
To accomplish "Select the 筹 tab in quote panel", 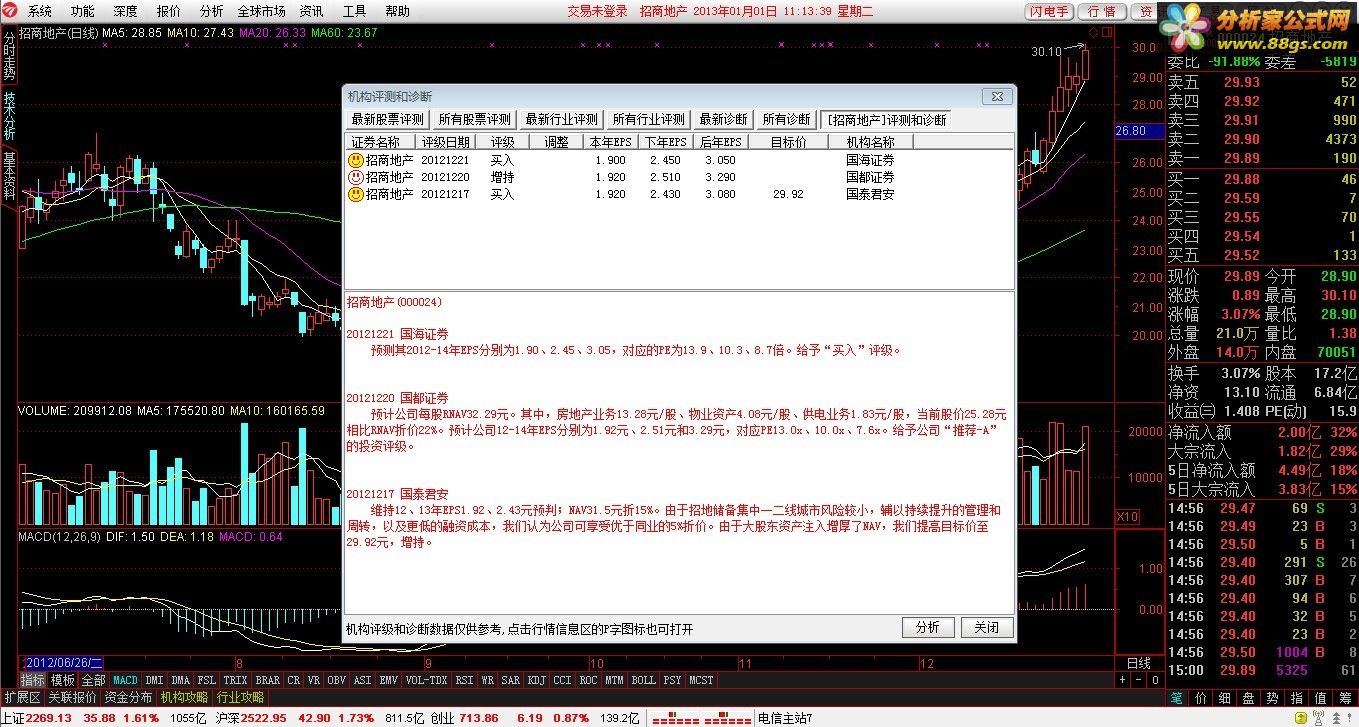I will 1346,698.
